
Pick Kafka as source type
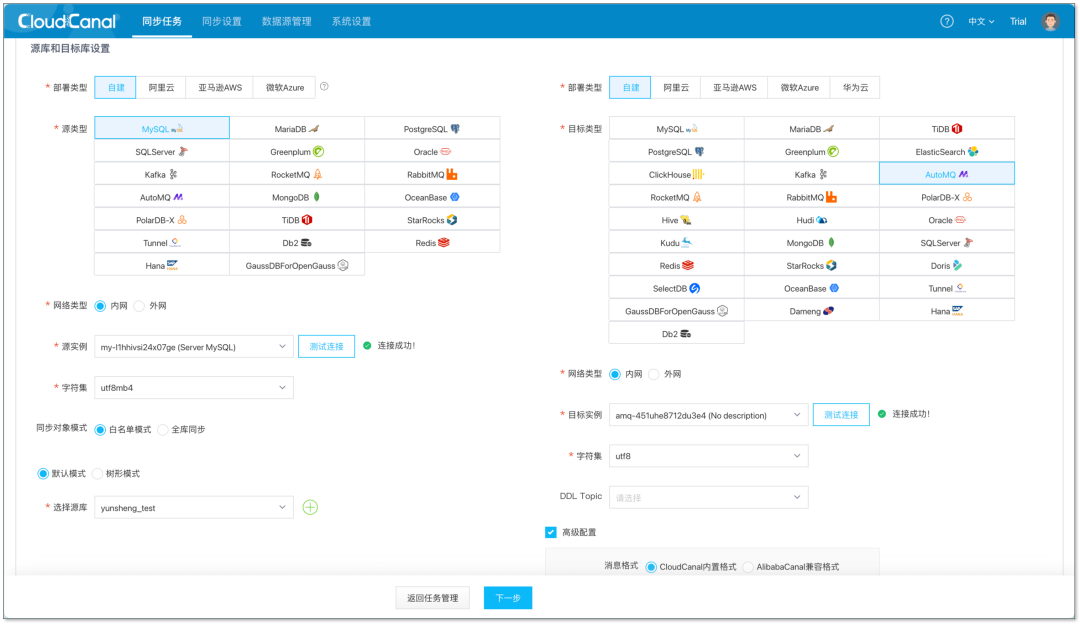(162, 174)
